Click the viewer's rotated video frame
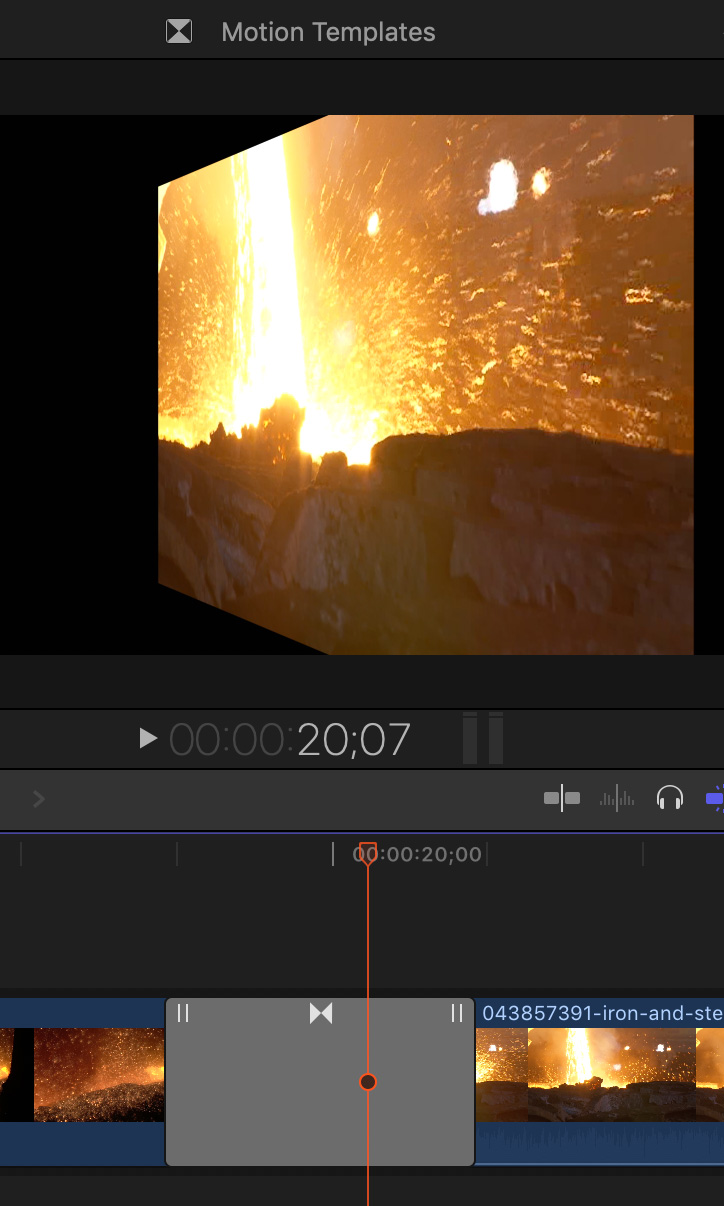 pyautogui.click(x=426, y=385)
